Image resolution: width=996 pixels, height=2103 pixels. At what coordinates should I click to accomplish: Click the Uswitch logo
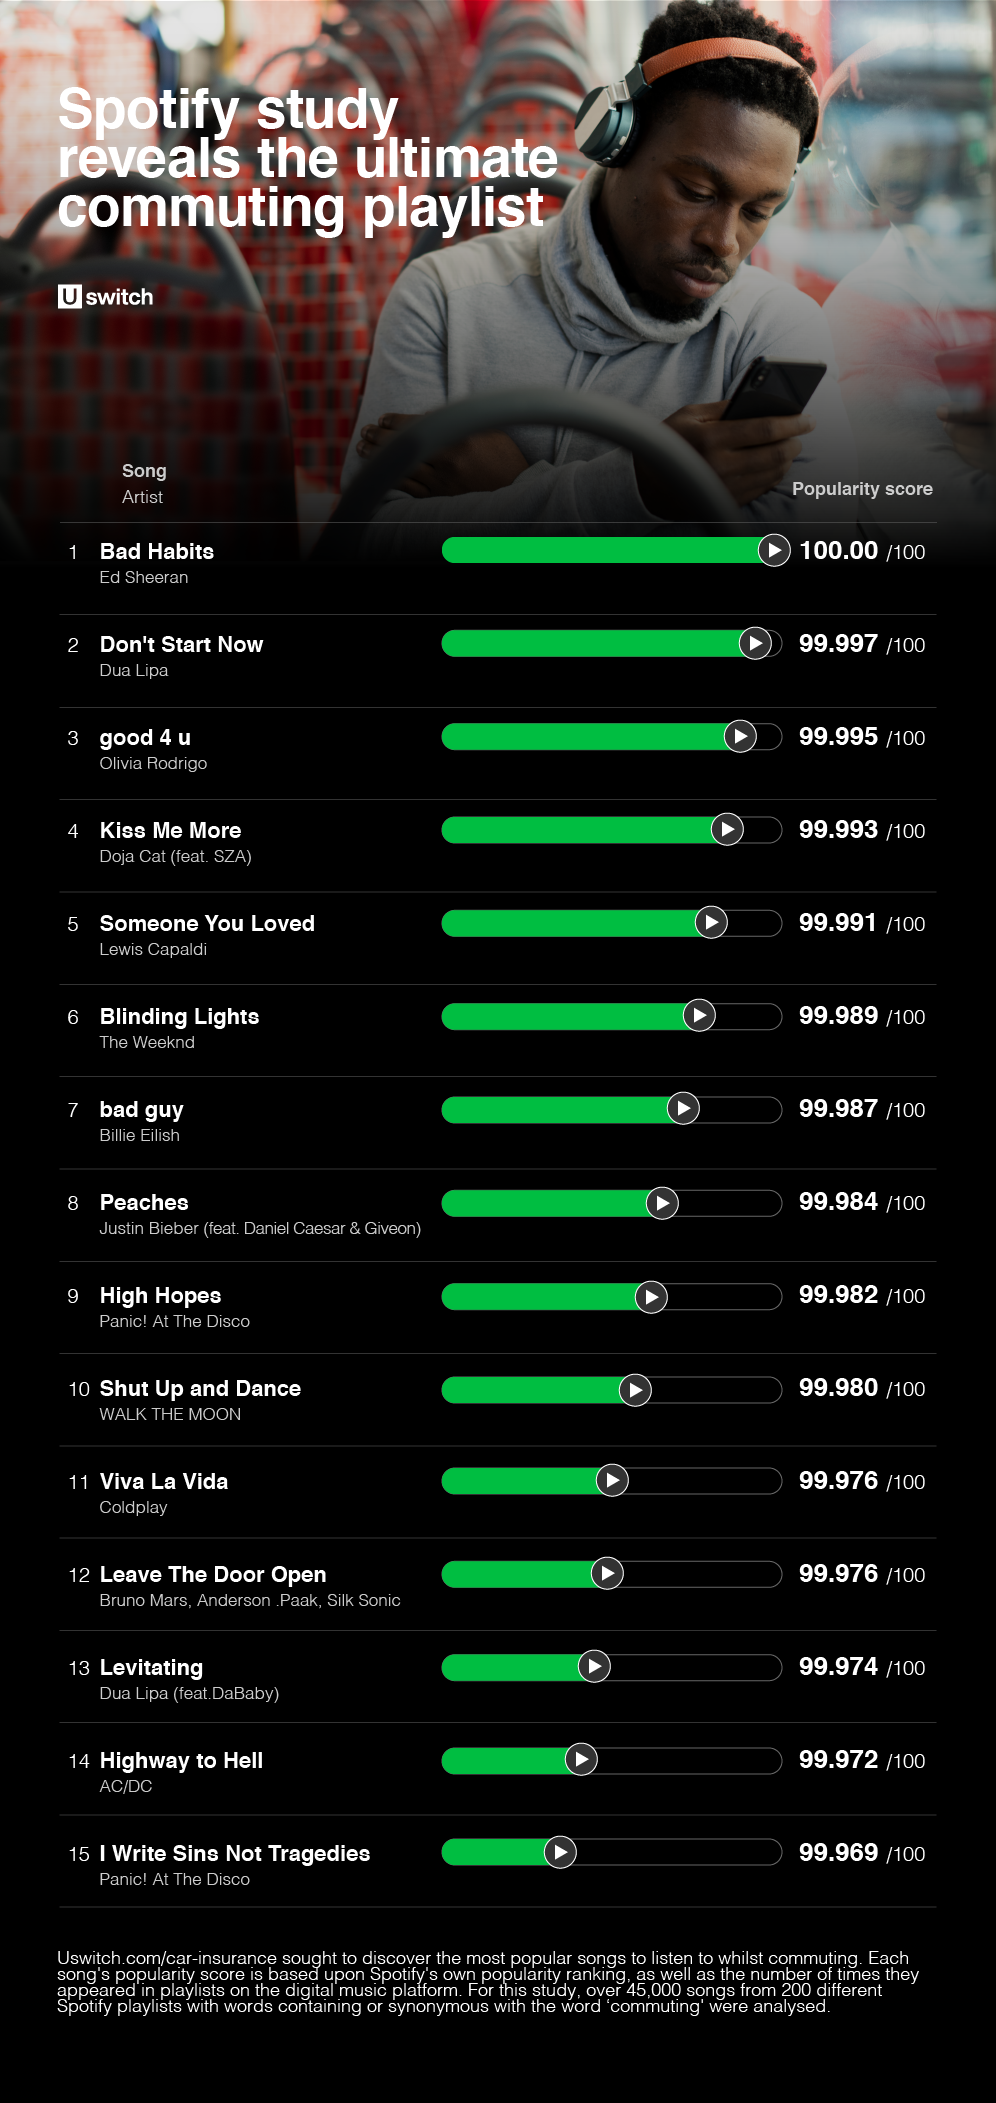pyautogui.click(x=106, y=297)
